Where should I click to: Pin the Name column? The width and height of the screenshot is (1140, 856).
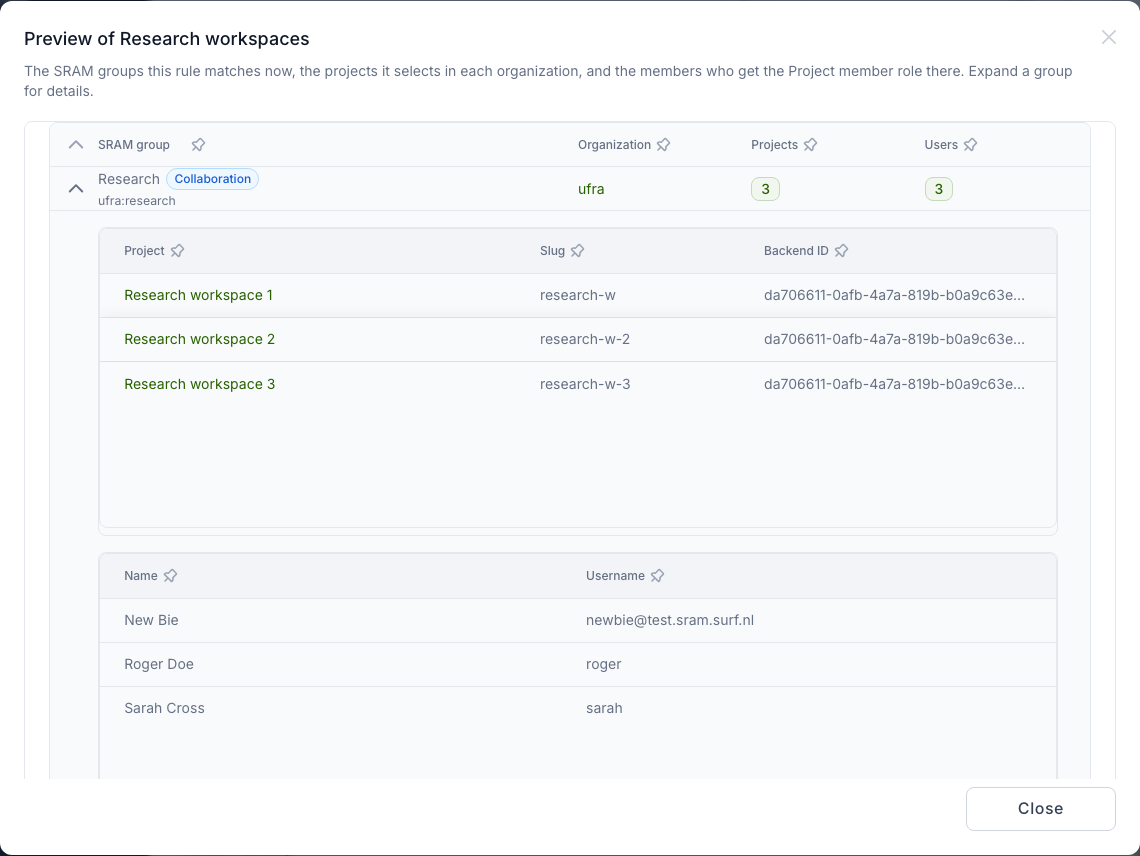point(170,576)
